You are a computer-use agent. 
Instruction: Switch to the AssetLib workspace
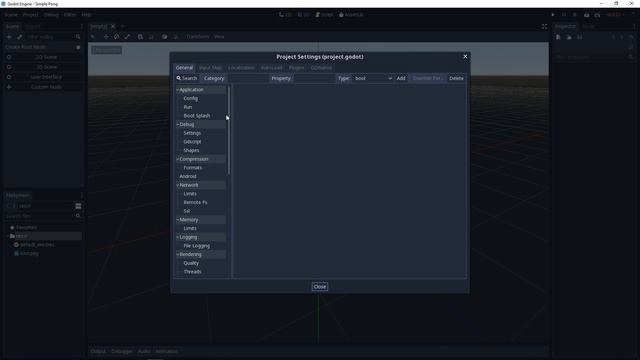pyautogui.click(x=351, y=15)
